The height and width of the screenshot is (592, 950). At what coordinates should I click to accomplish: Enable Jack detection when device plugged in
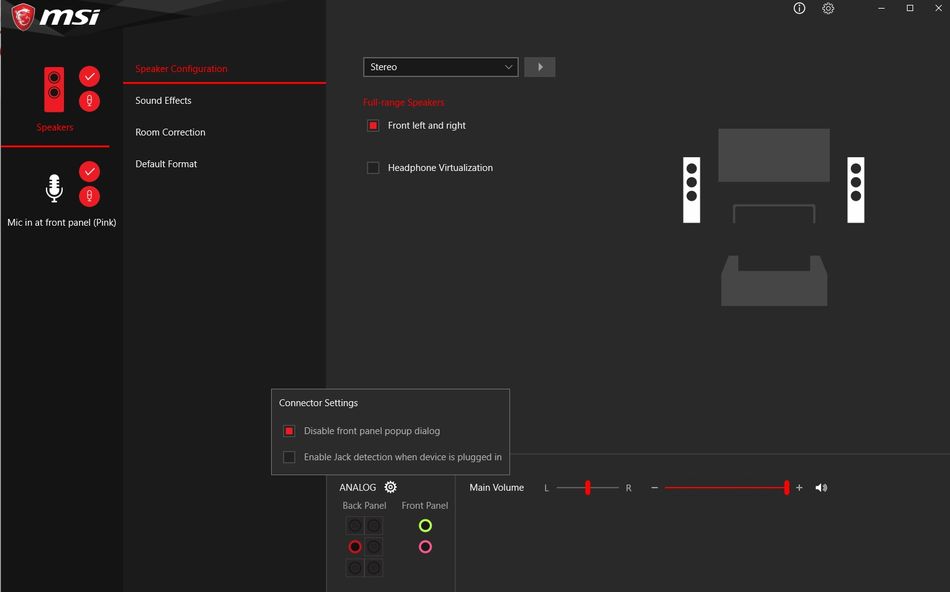289,457
